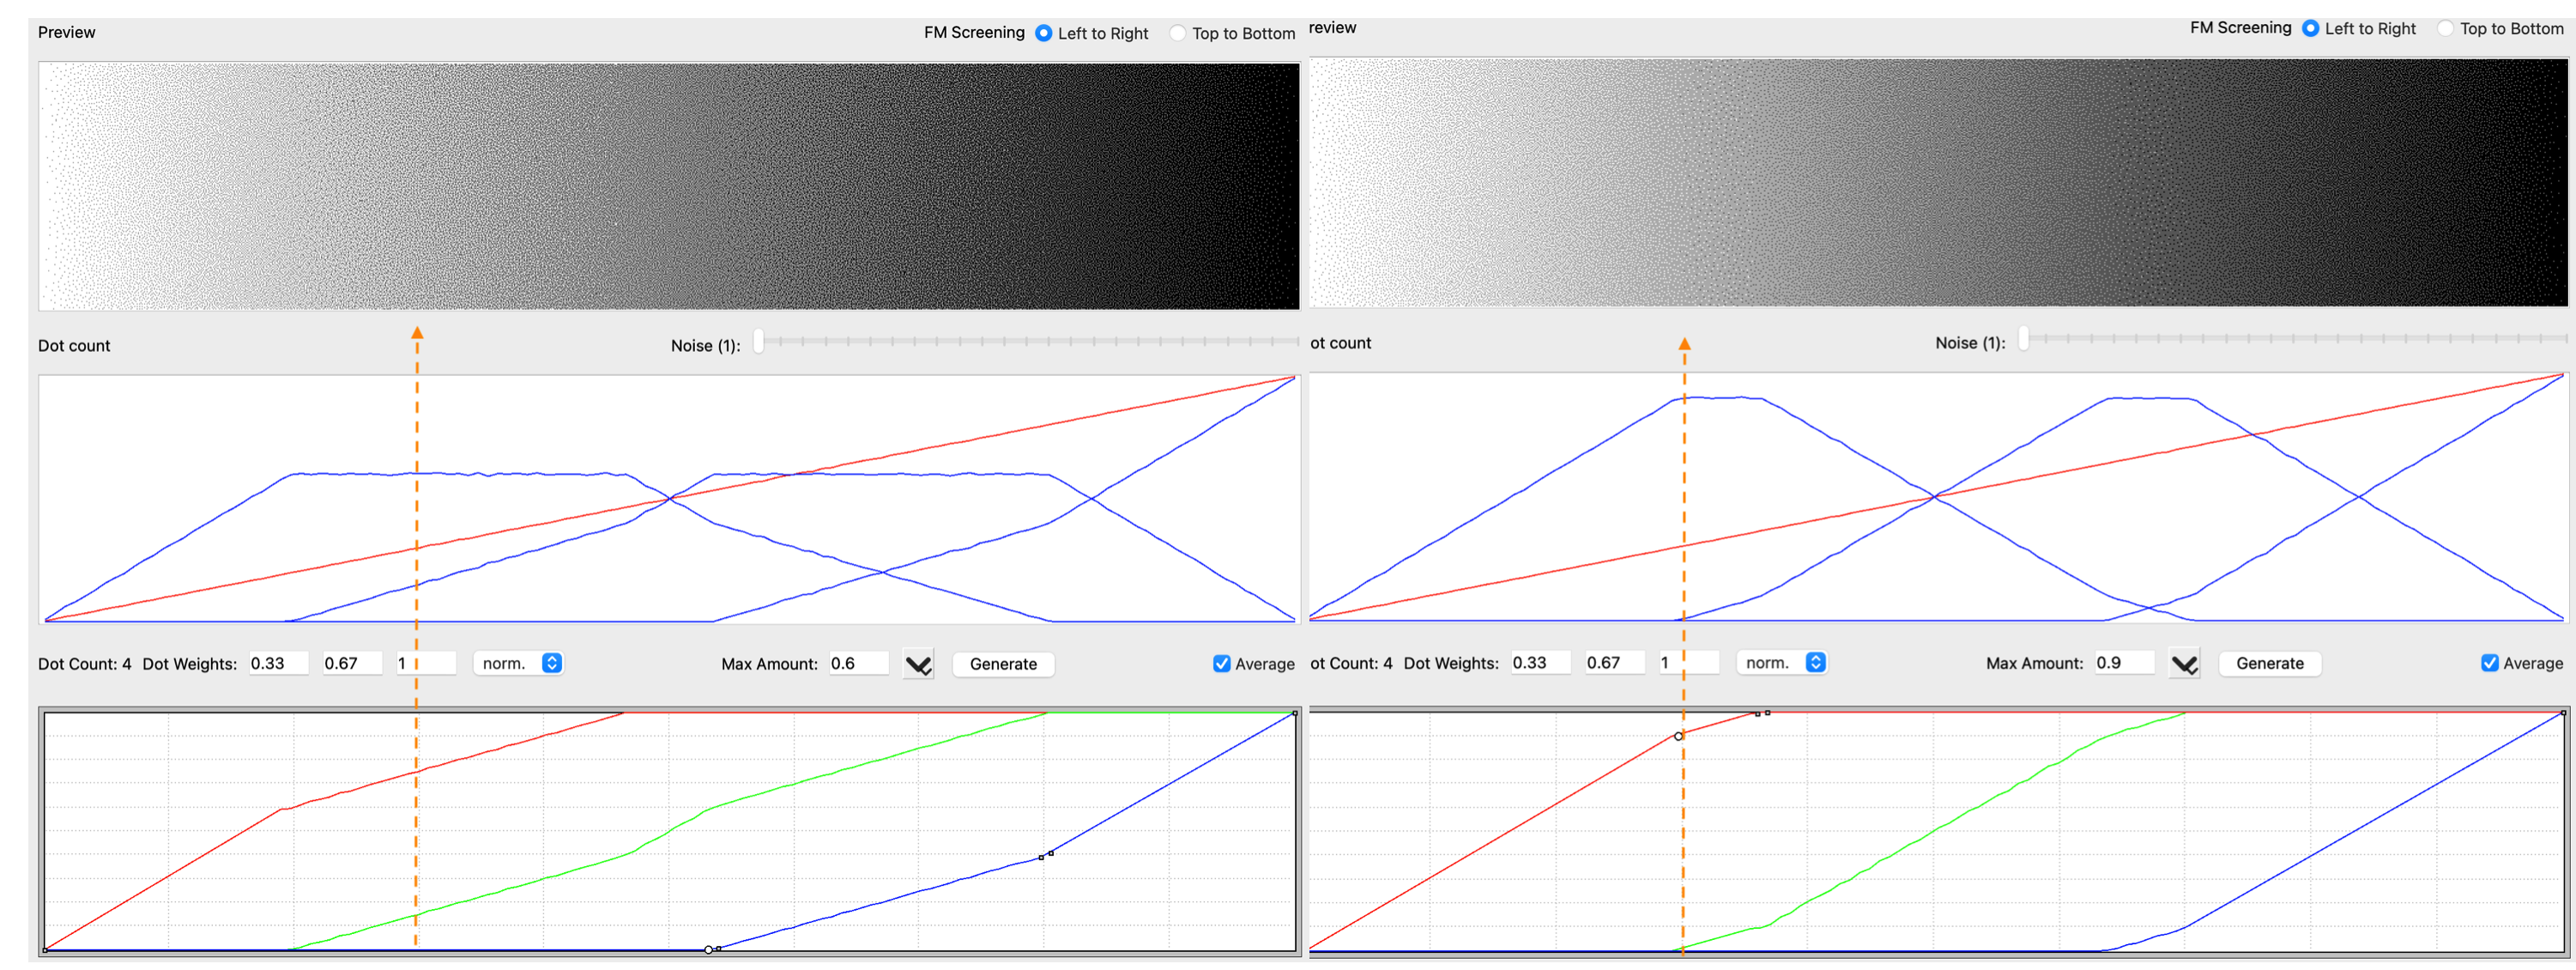
Task: Click Generate button in left panel
Action: click(1003, 664)
